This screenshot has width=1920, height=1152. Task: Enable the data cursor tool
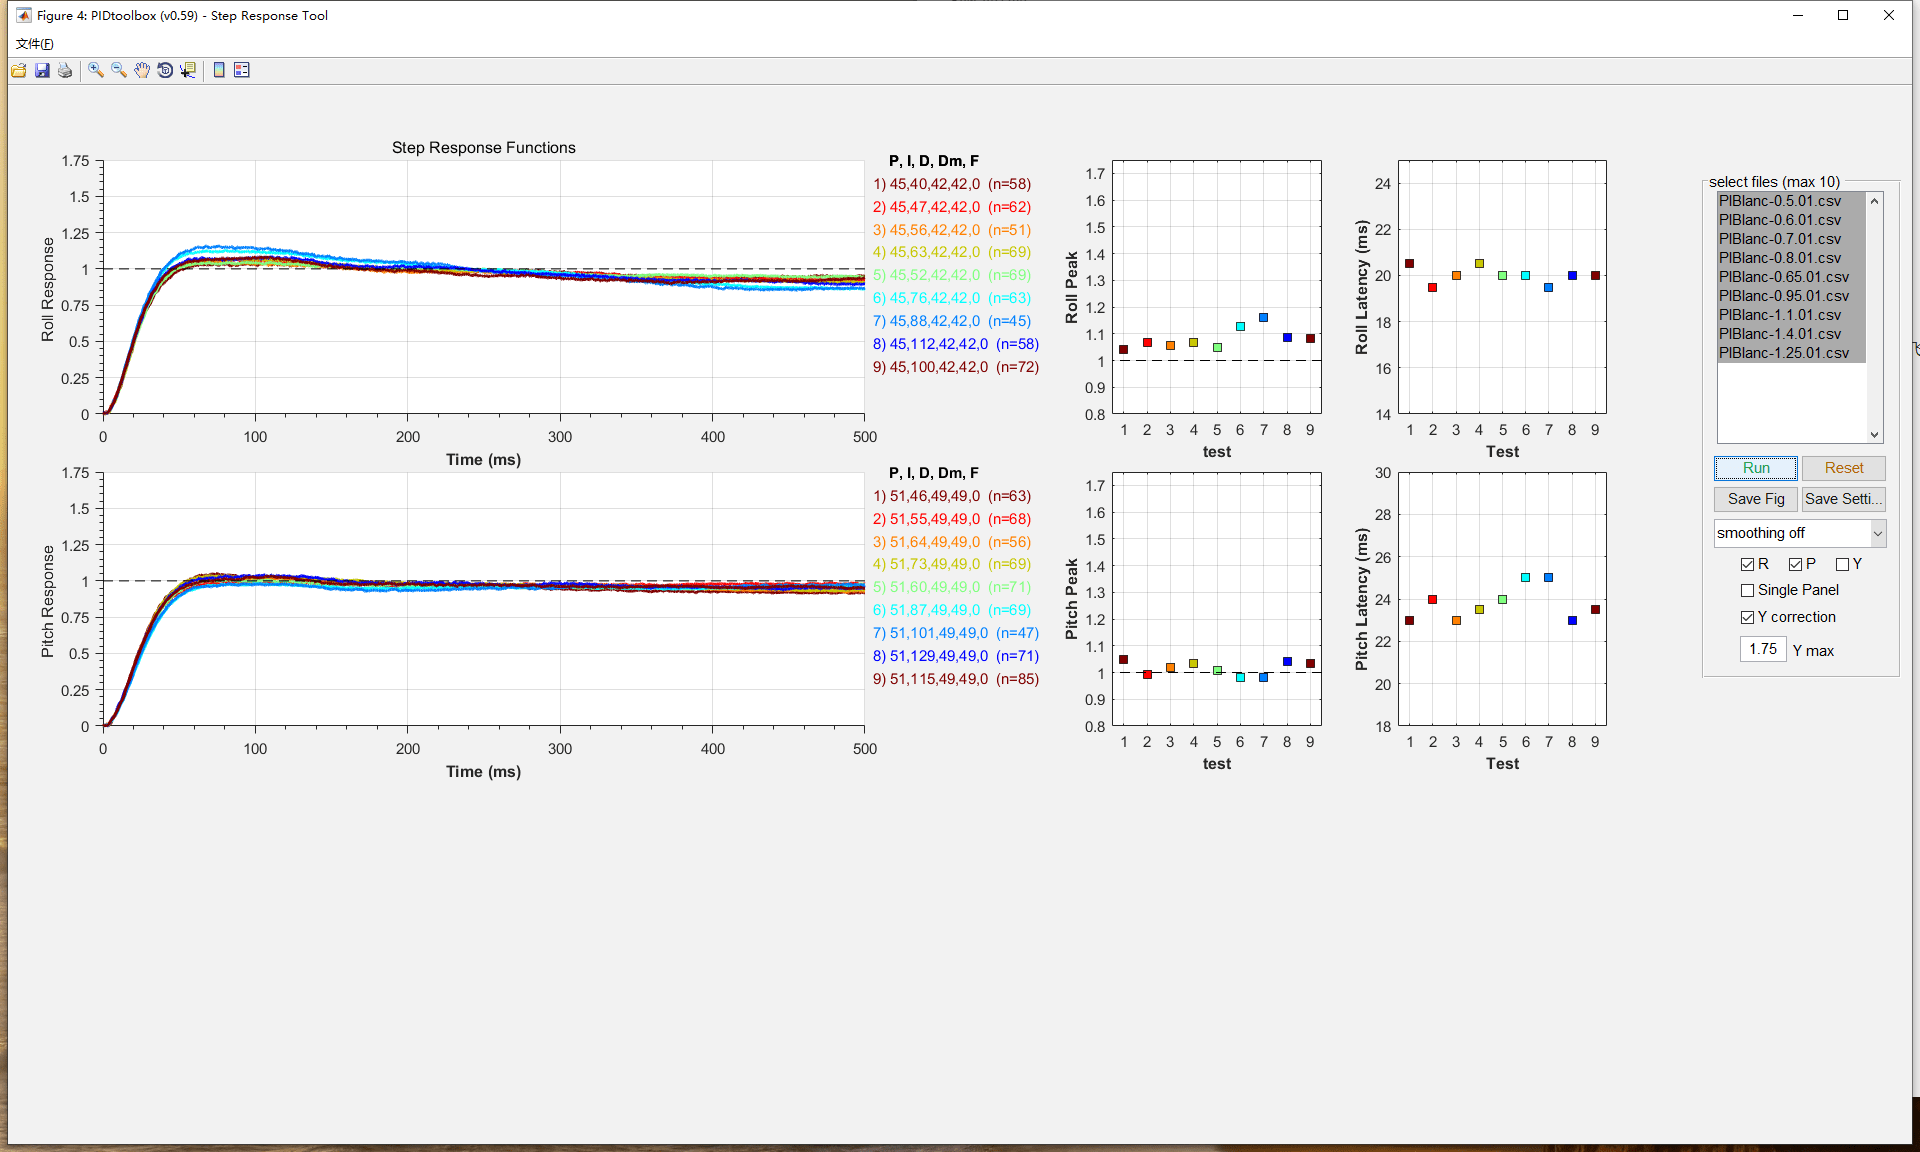[188, 70]
